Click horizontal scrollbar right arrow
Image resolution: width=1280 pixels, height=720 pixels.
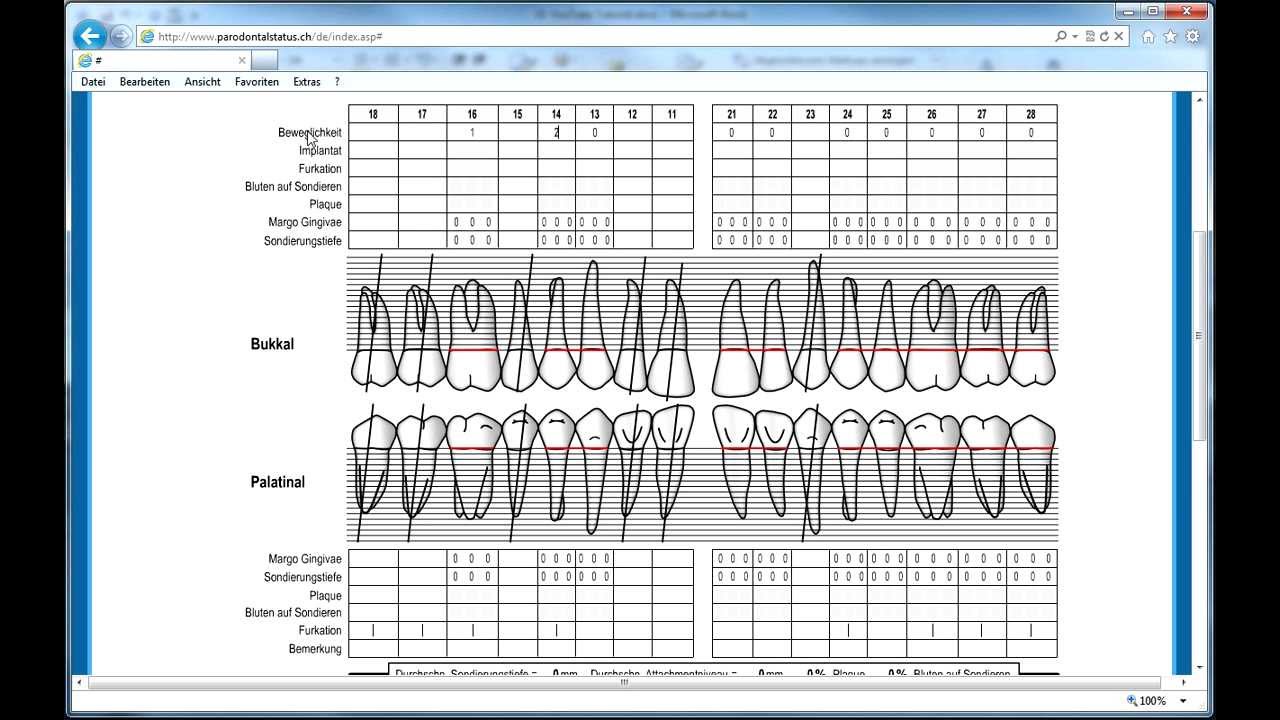coord(1186,683)
